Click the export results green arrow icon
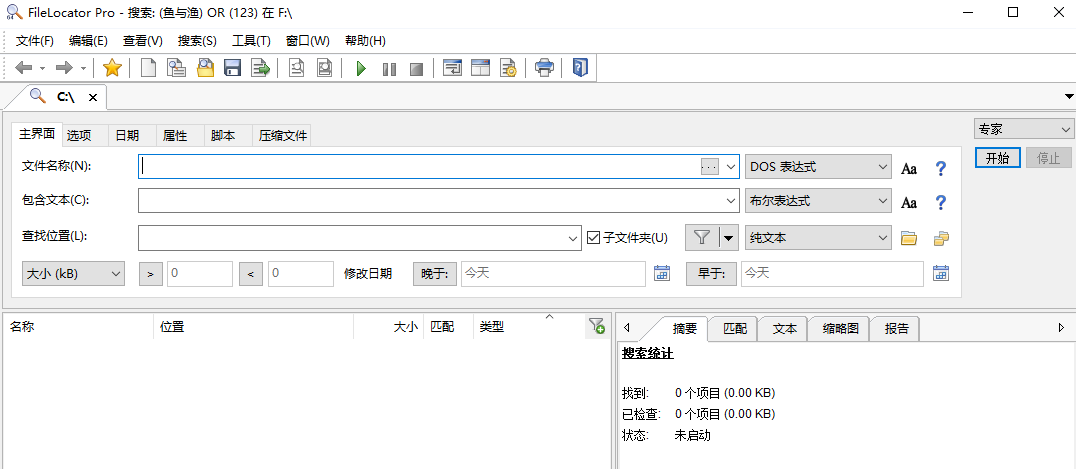 [x=260, y=68]
